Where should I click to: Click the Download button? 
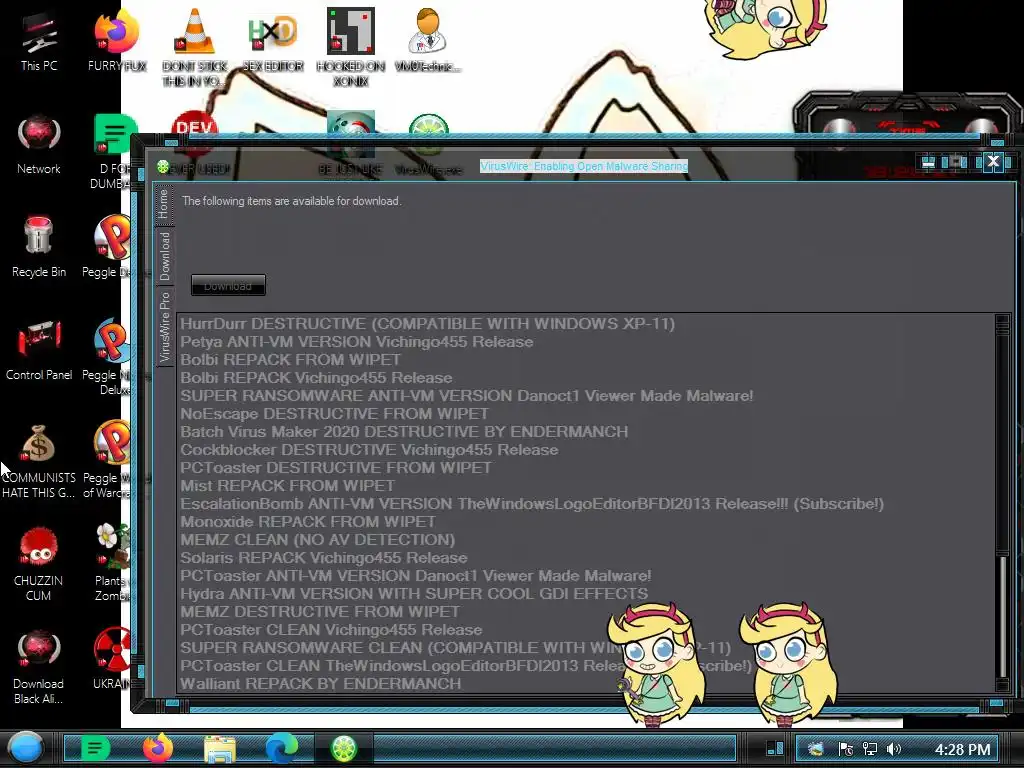pyautogui.click(x=228, y=285)
